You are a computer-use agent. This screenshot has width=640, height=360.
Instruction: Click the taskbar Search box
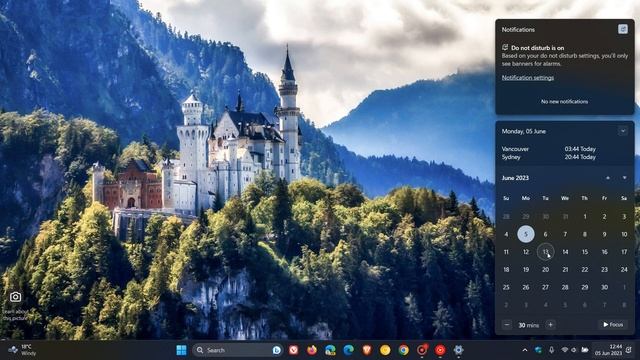point(237,350)
